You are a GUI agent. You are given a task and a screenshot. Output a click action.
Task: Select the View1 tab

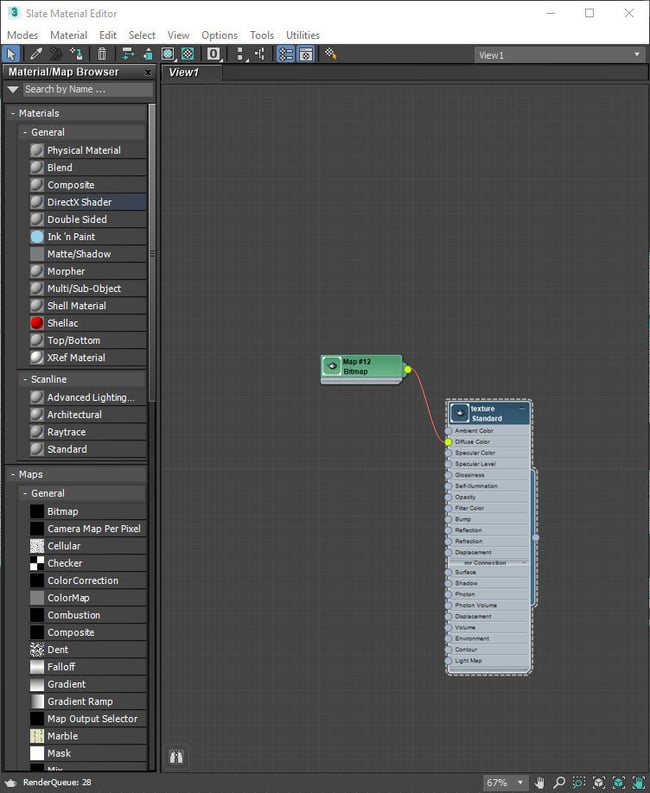pyautogui.click(x=192, y=72)
